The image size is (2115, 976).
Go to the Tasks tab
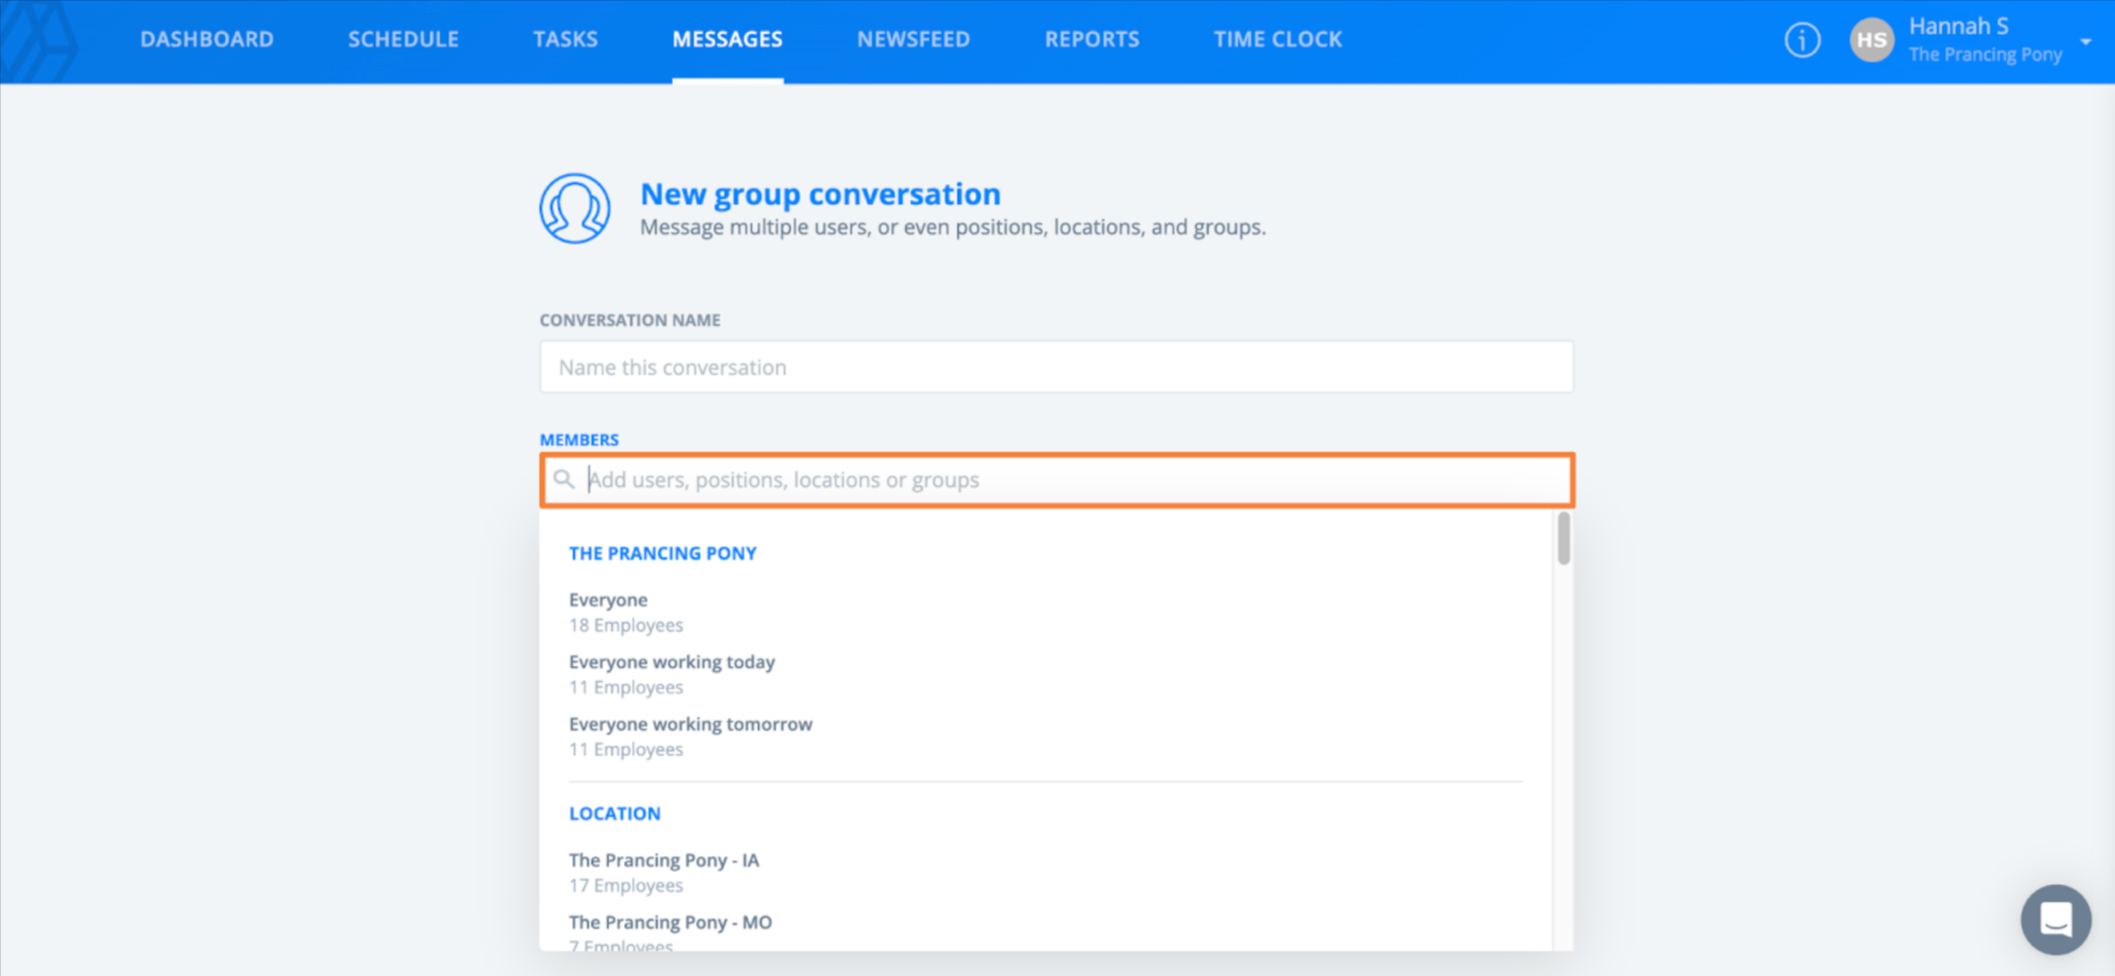[565, 39]
